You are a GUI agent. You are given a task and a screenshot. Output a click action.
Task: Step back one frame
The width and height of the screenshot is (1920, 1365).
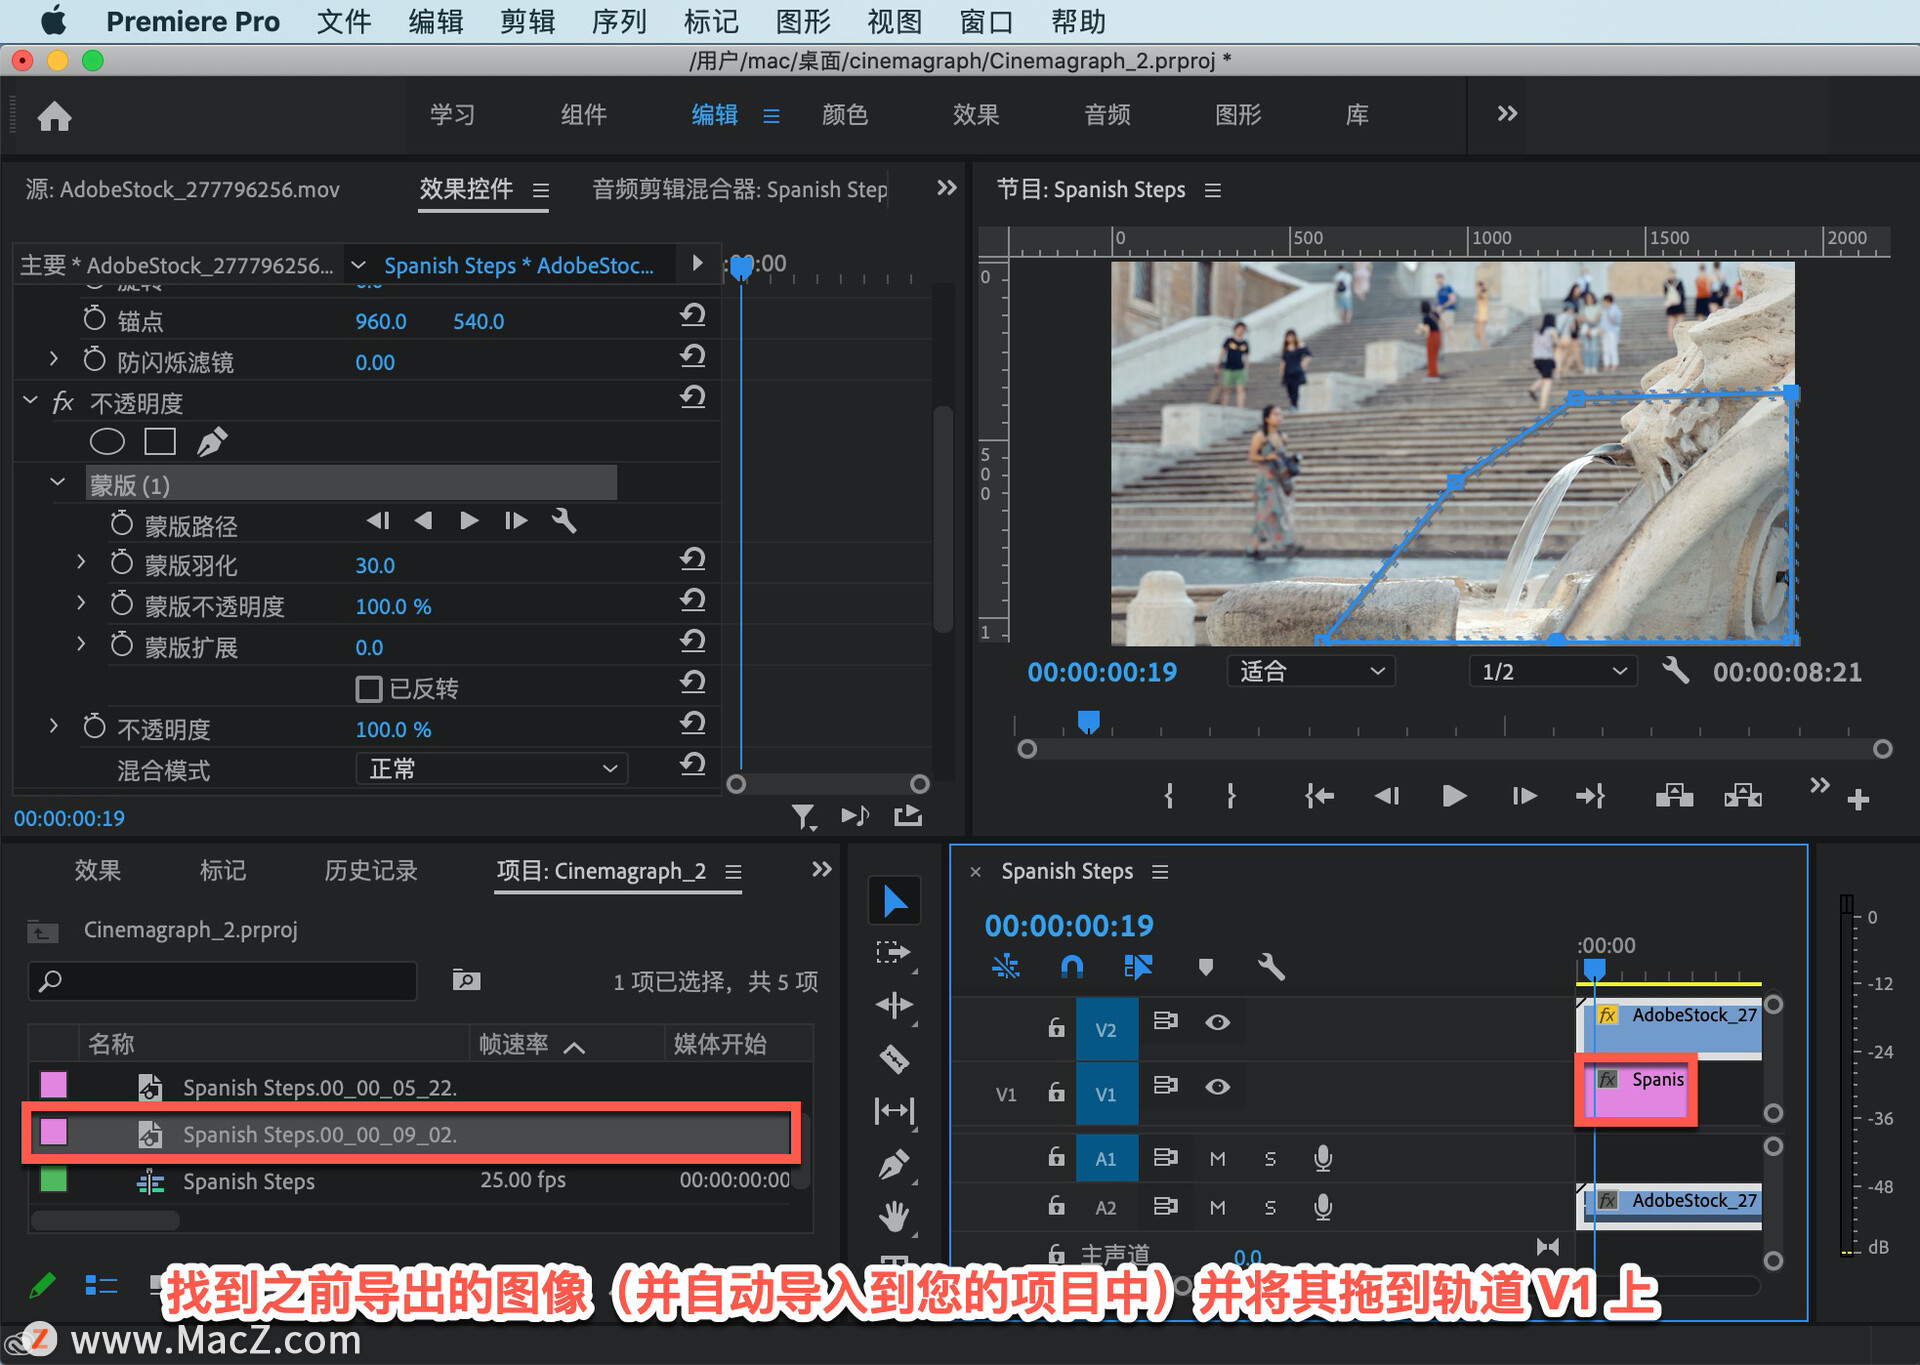1387,796
